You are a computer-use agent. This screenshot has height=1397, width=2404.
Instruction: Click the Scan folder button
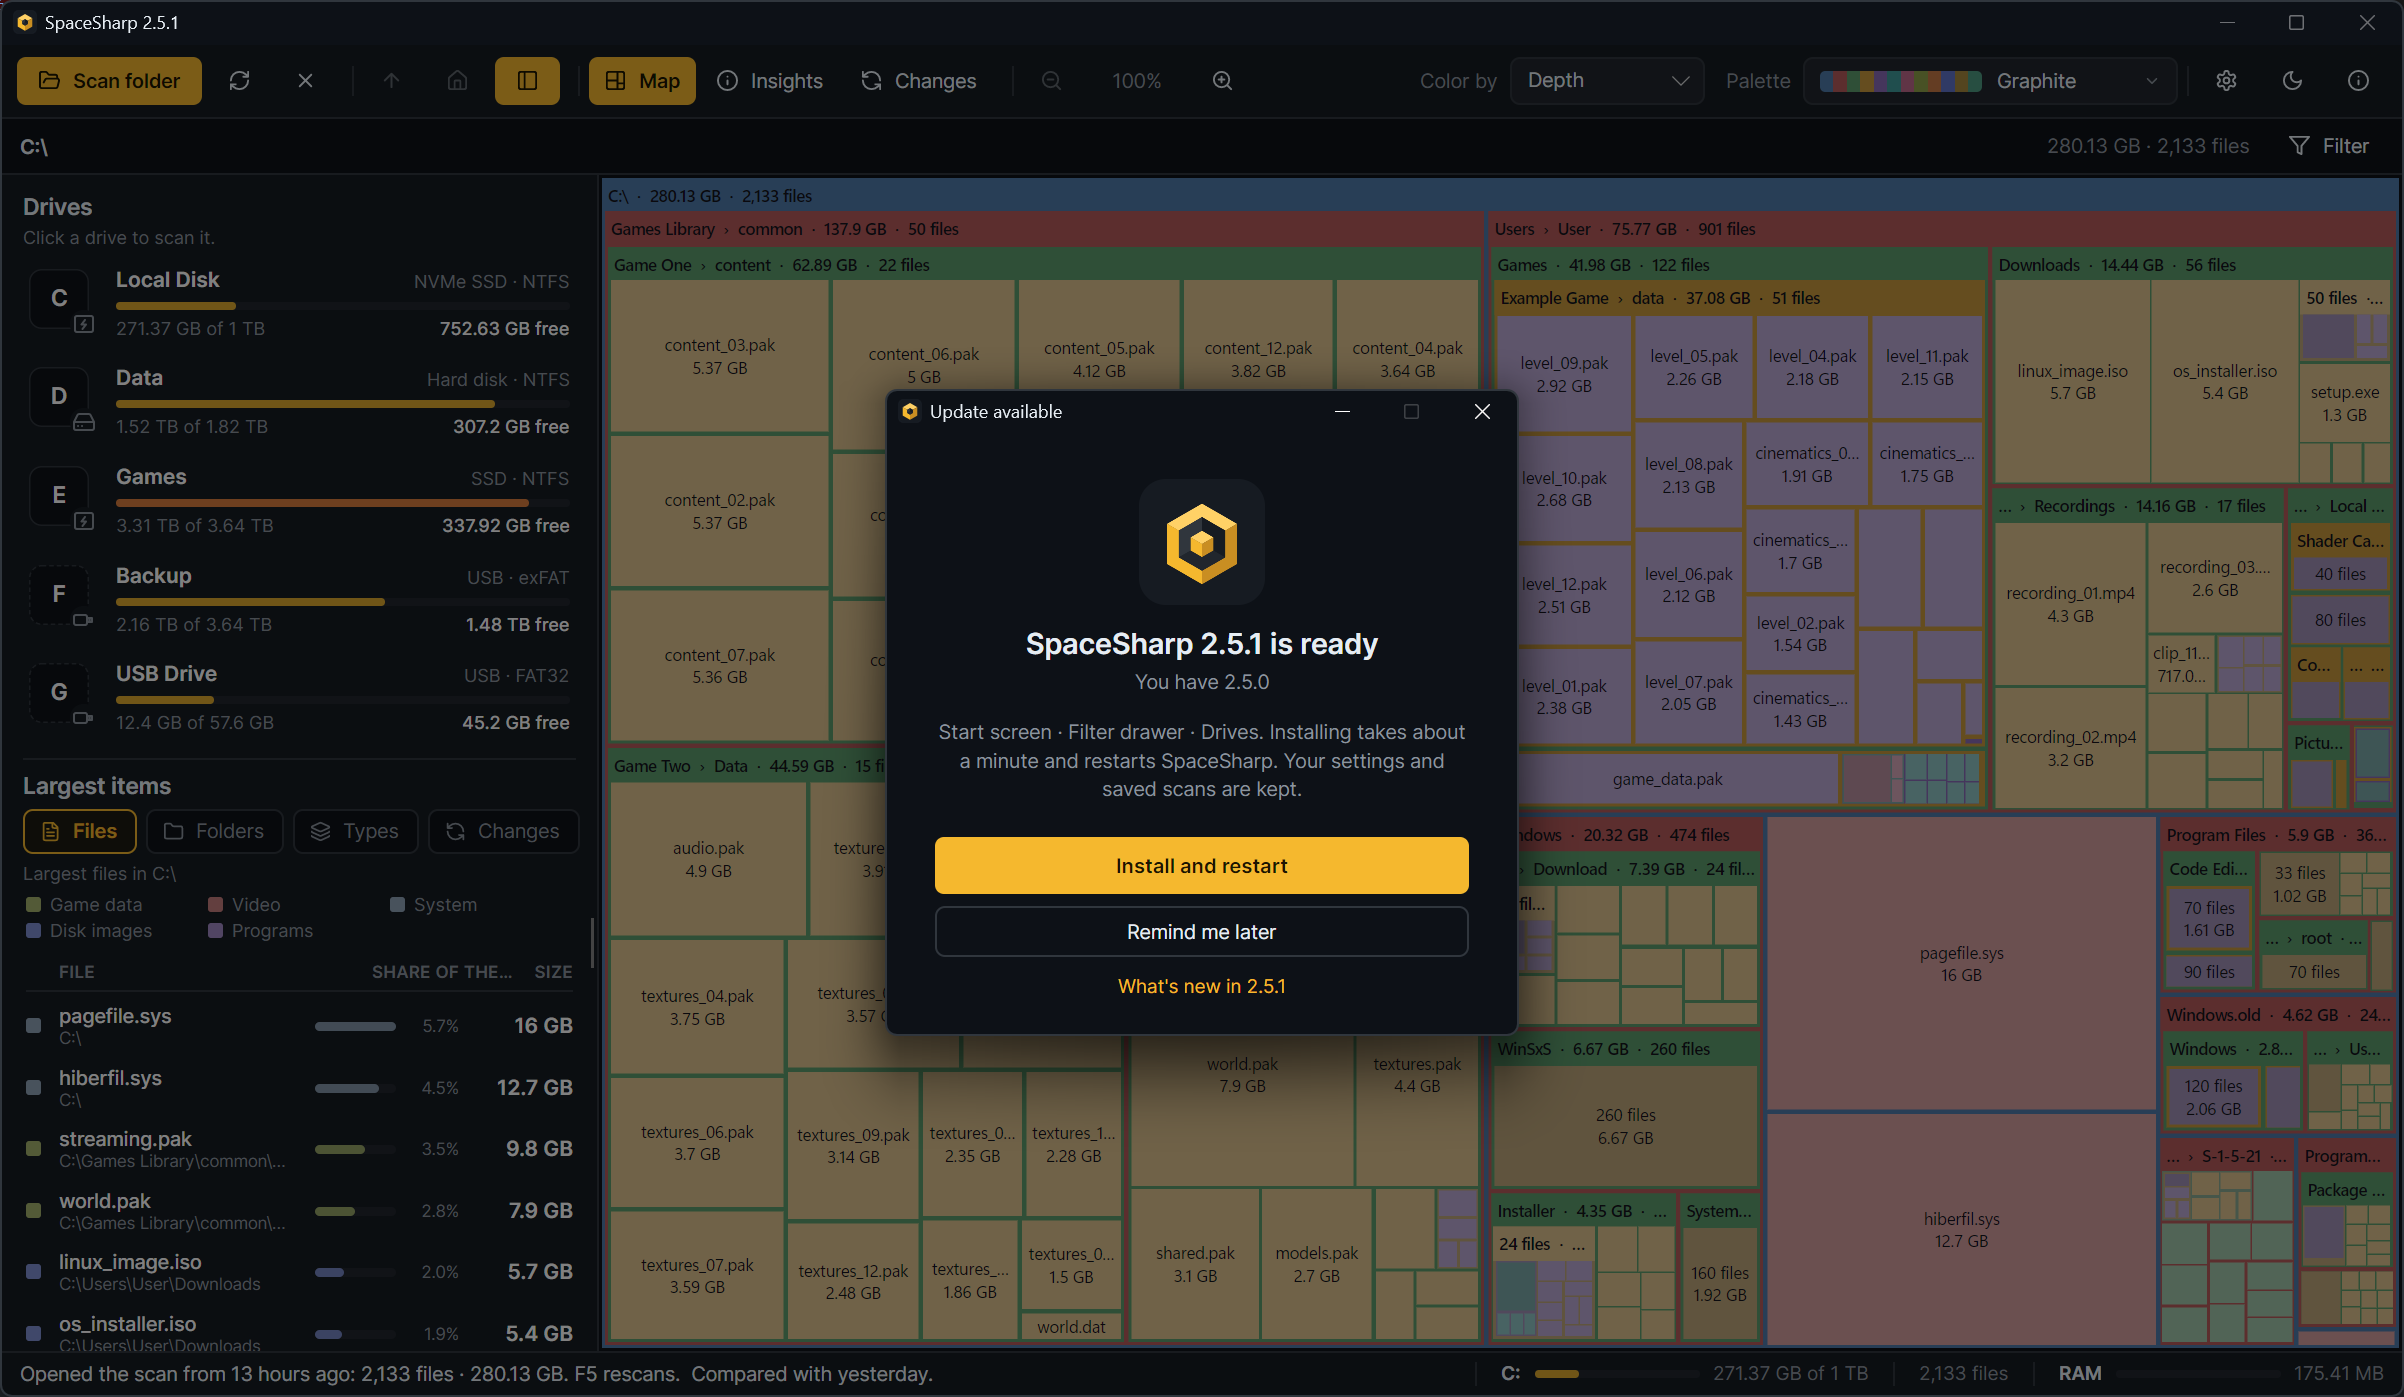coord(109,81)
